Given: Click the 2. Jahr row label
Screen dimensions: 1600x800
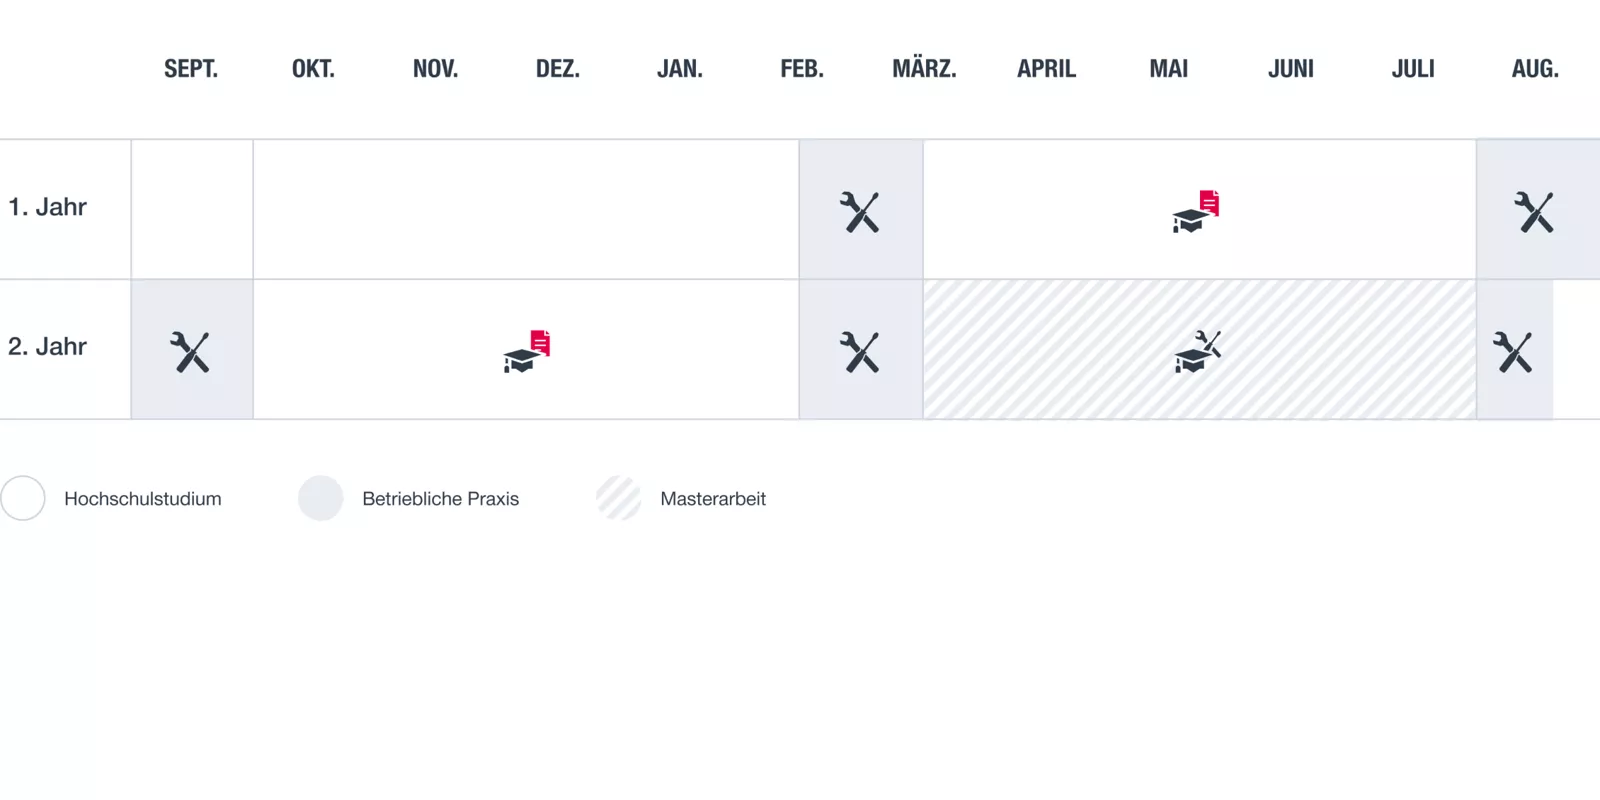Looking at the screenshot, I should (48, 347).
